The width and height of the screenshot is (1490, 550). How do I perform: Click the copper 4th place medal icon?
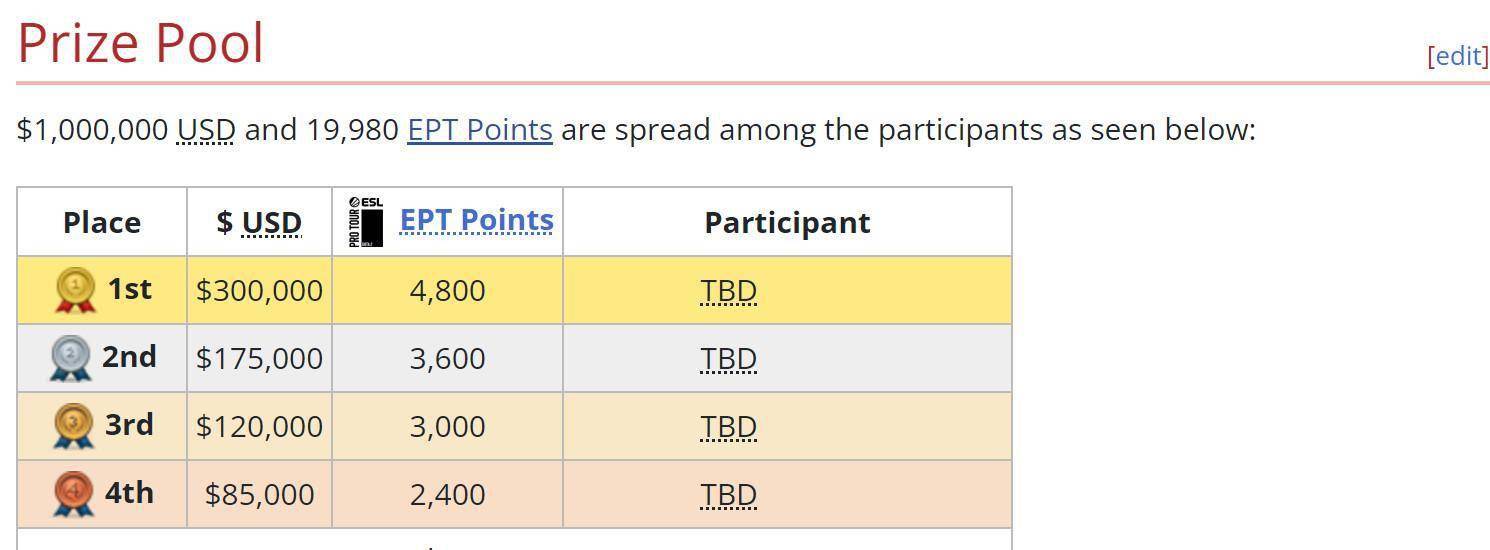pyautogui.click(x=73, y=494)
